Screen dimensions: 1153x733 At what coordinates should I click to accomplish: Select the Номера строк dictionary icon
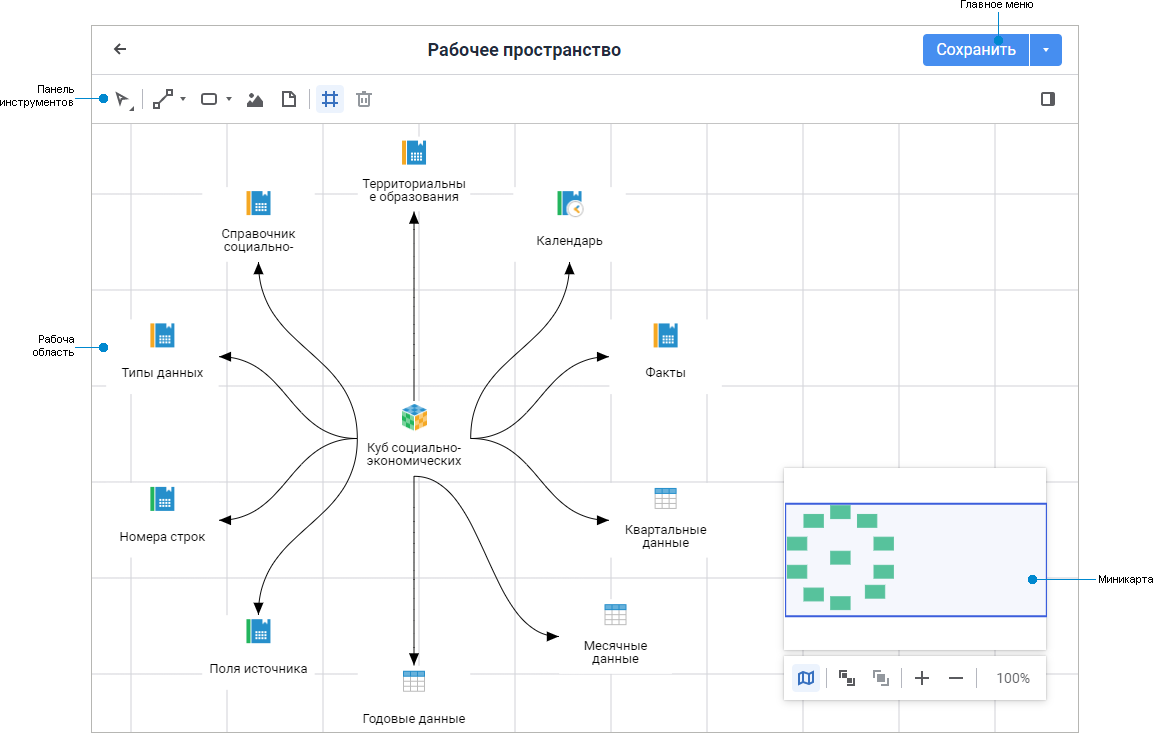pyautogui.click(x=162, y=498)
